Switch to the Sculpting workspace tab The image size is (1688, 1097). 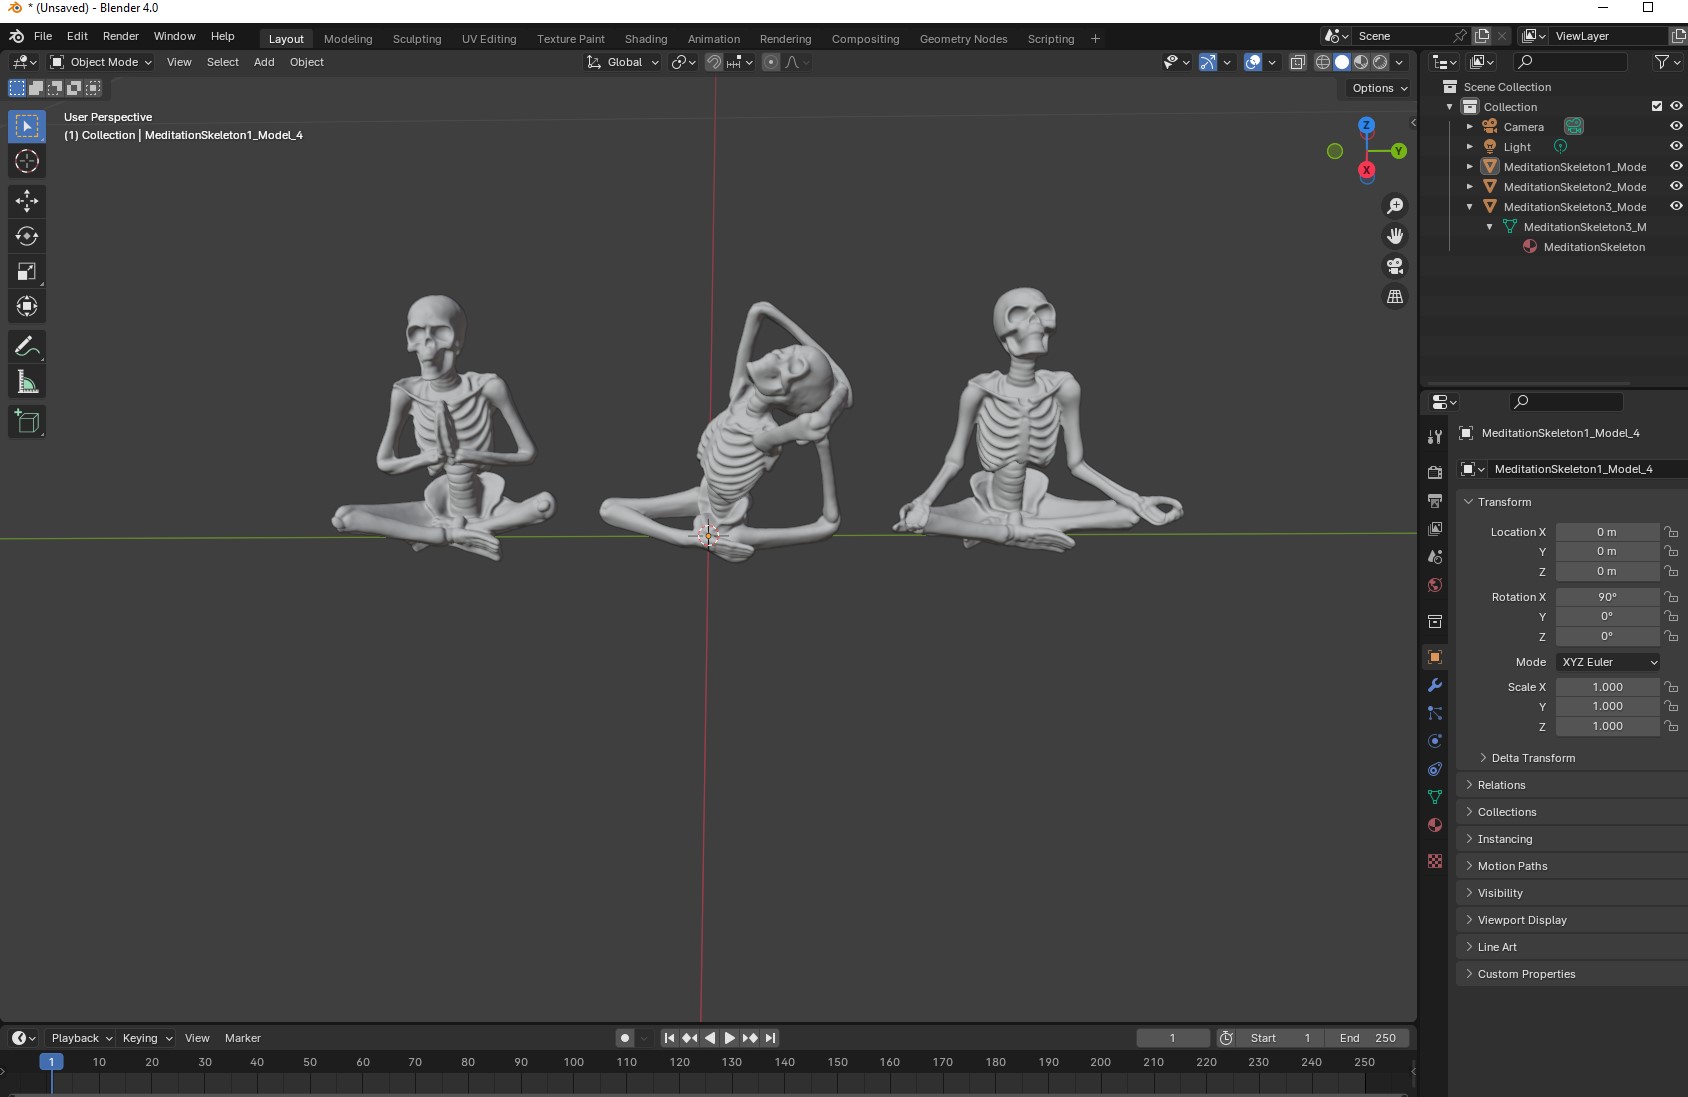pos(417,39)
